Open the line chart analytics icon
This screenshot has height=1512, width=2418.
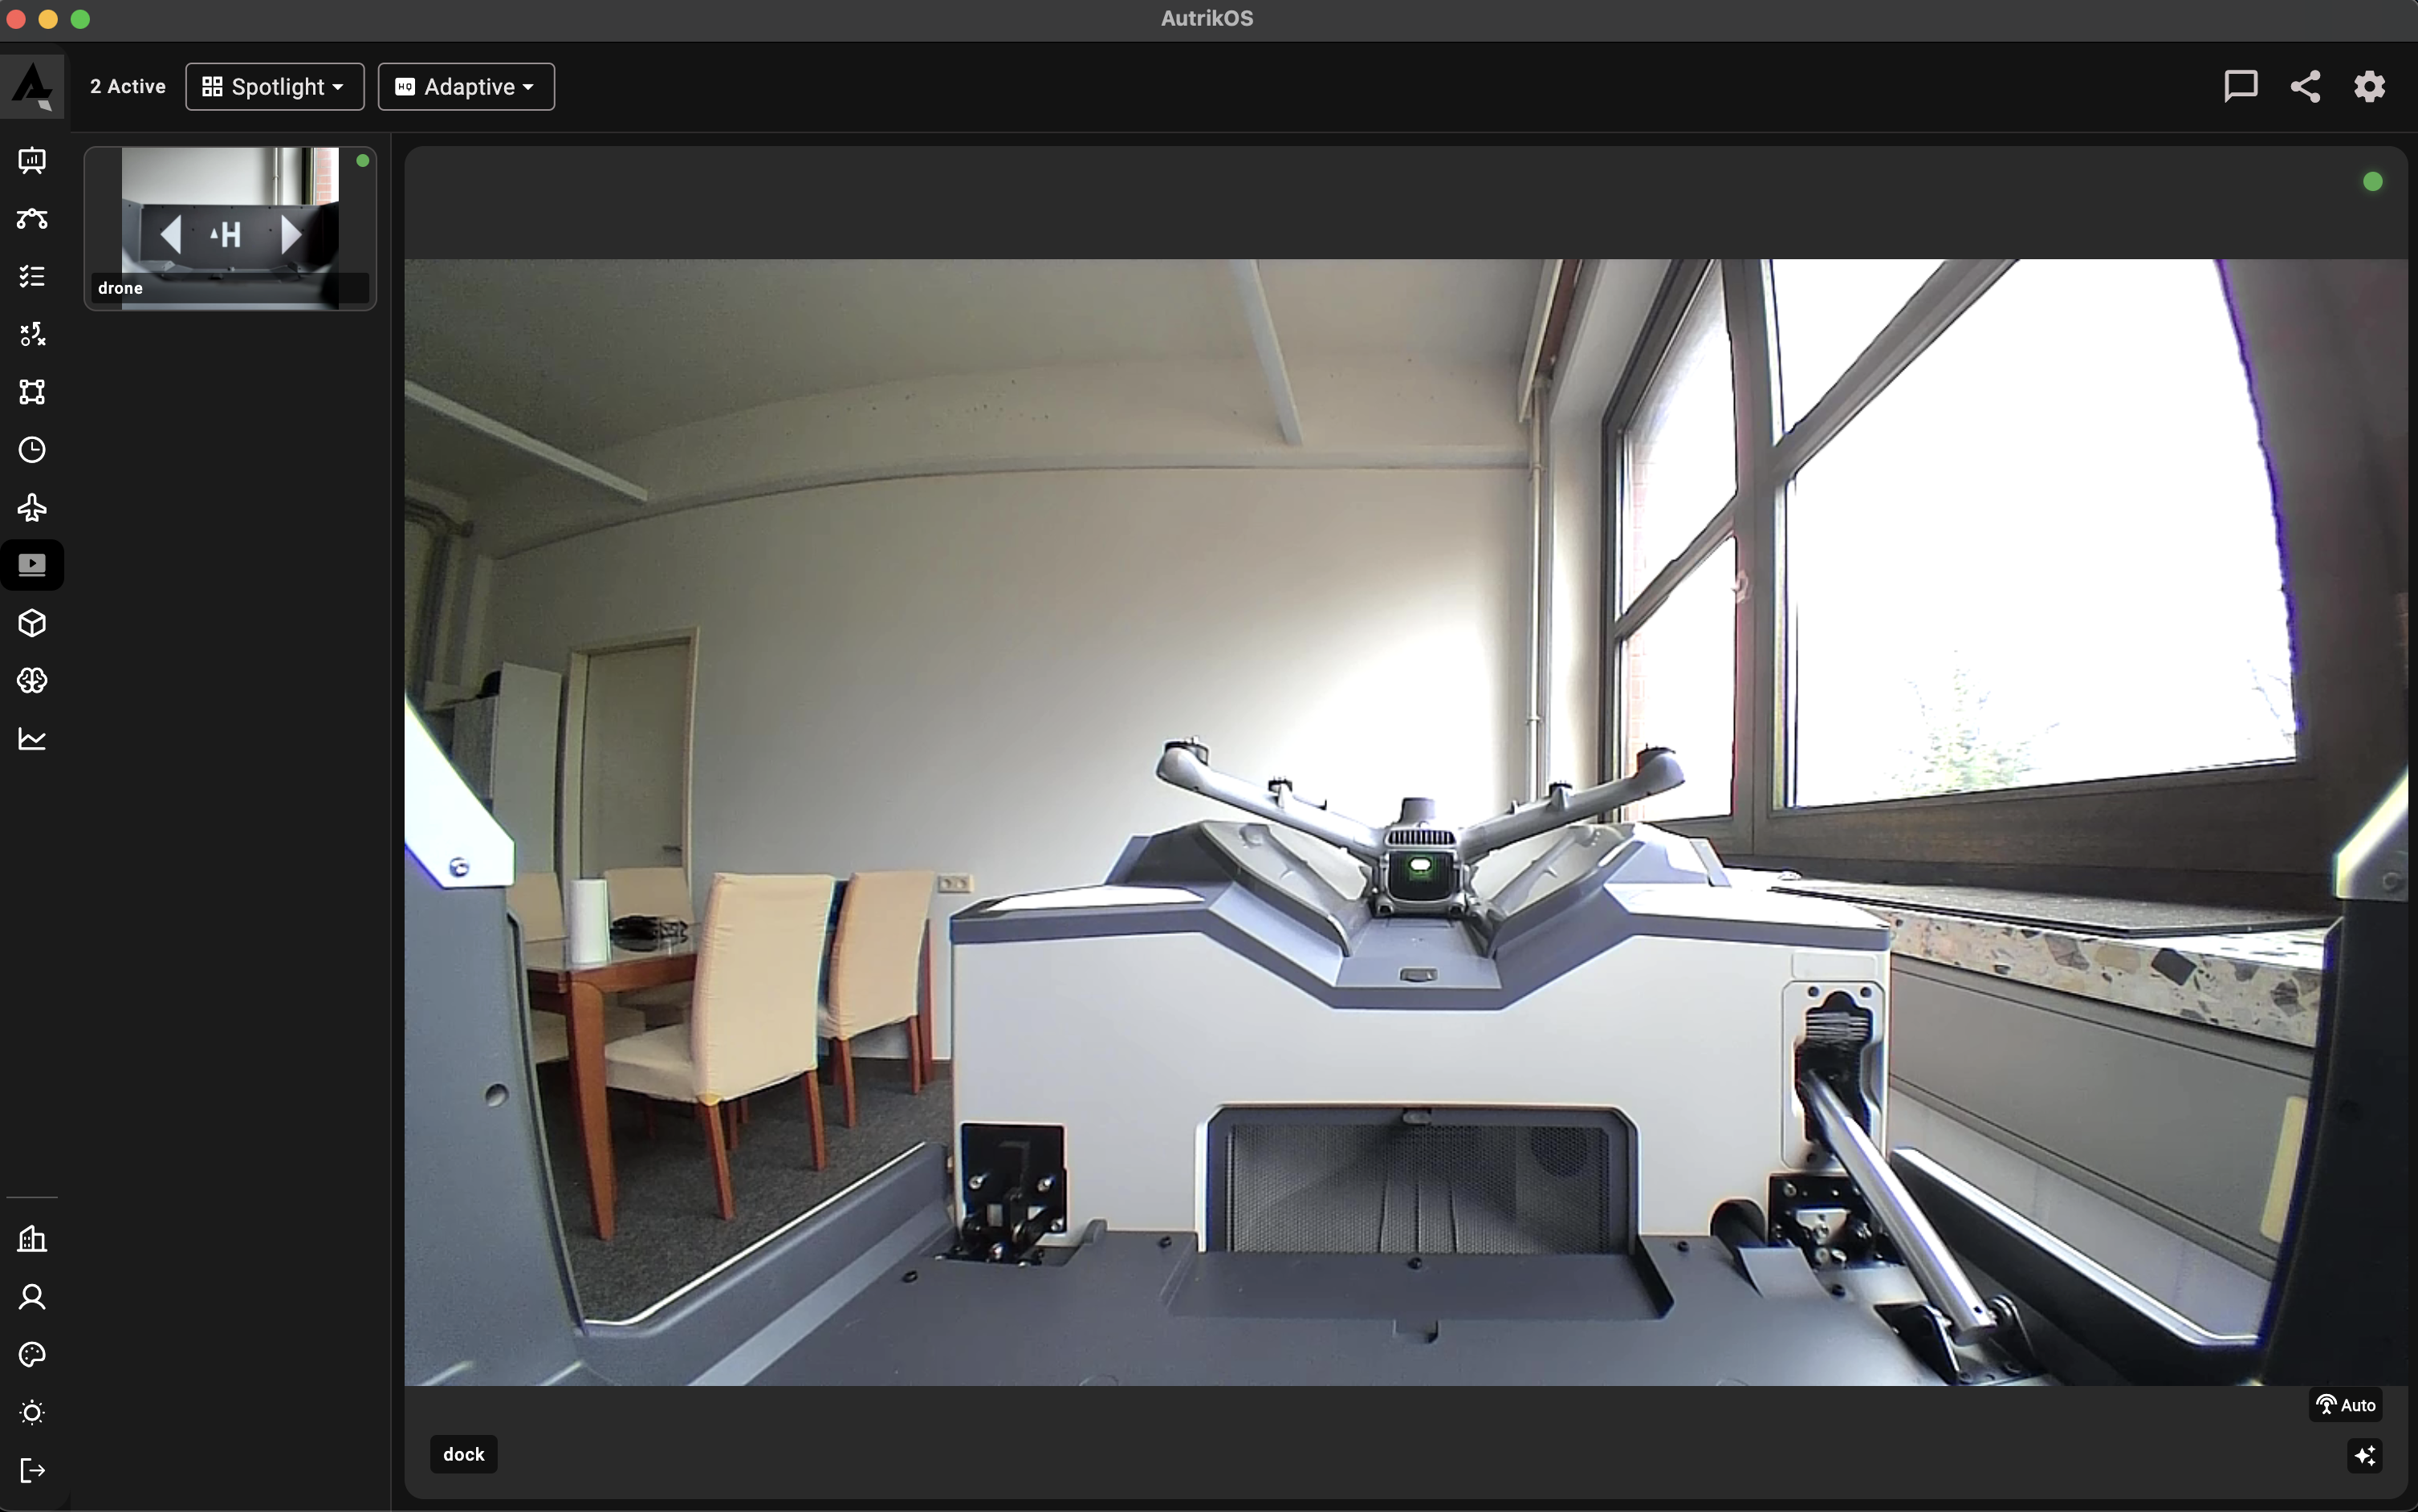(x=32, y=739)
